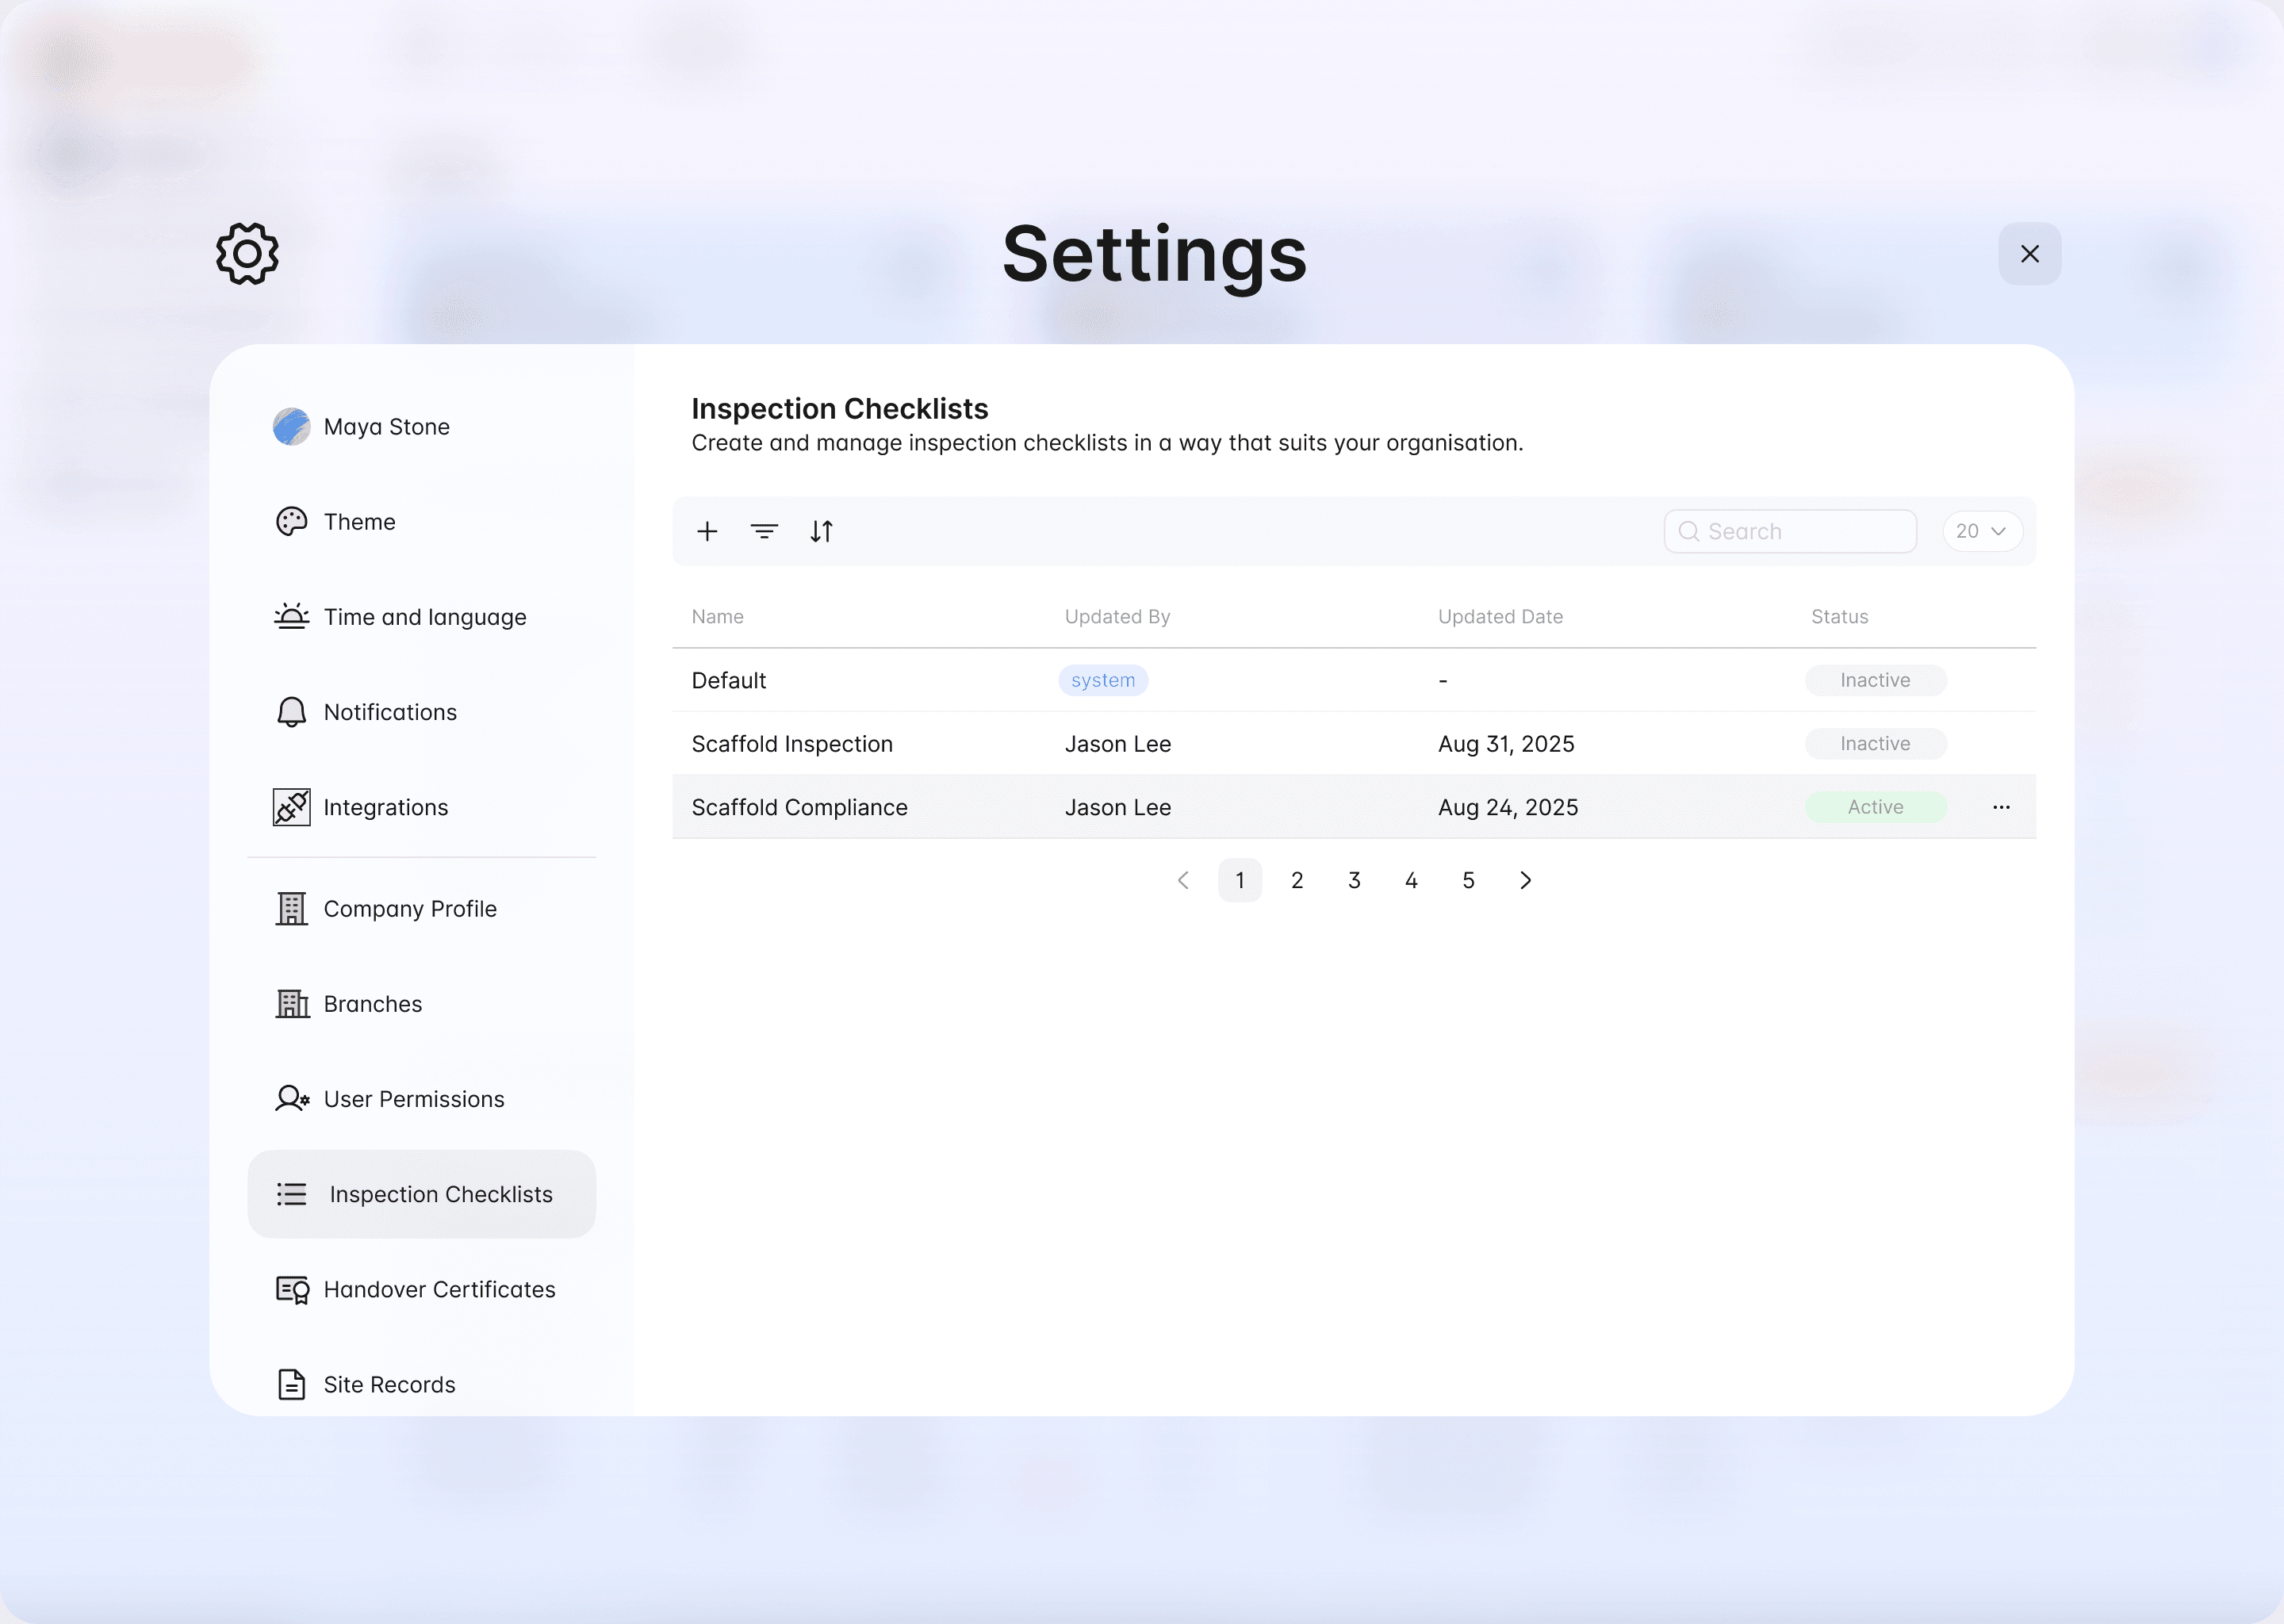Open Theme settings
This screenshot has height=1624, width=2284.
click(421, 522)
